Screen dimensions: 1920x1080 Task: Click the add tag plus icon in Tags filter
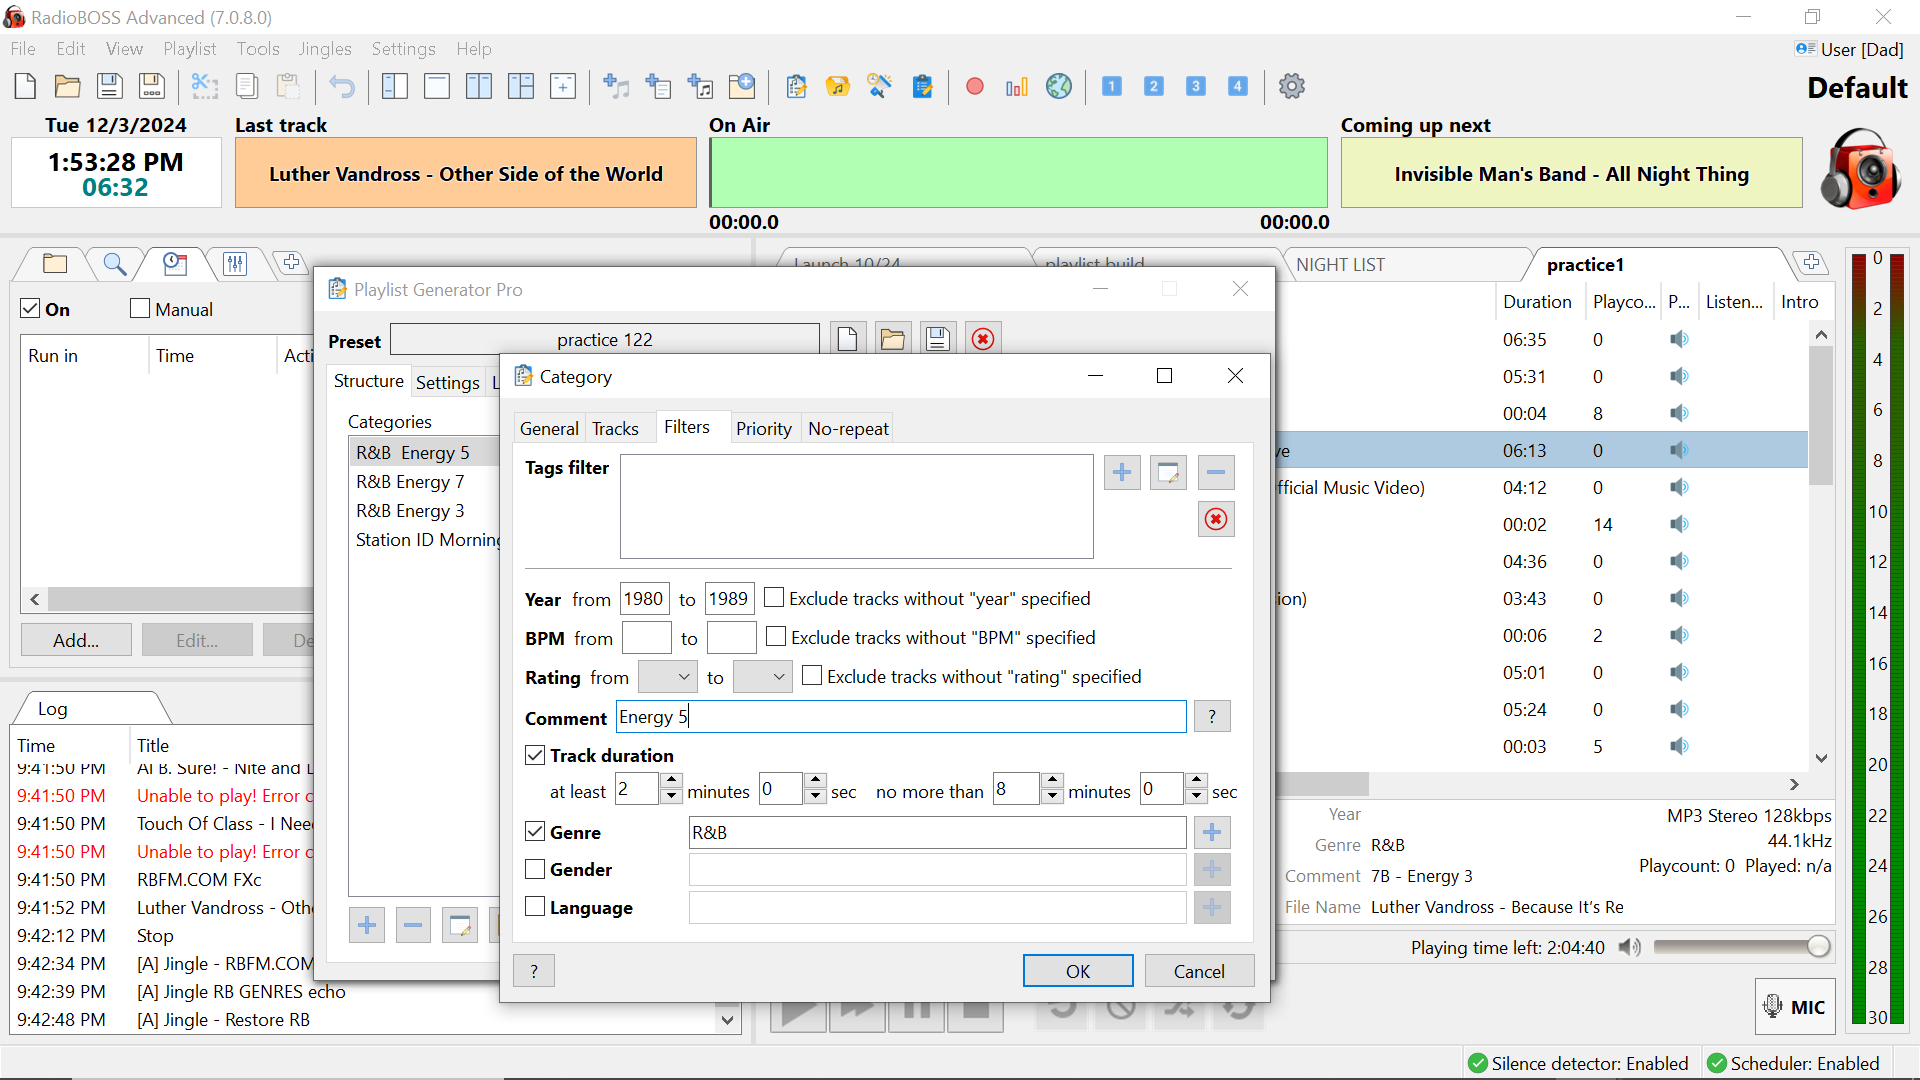coord(1121,473)
